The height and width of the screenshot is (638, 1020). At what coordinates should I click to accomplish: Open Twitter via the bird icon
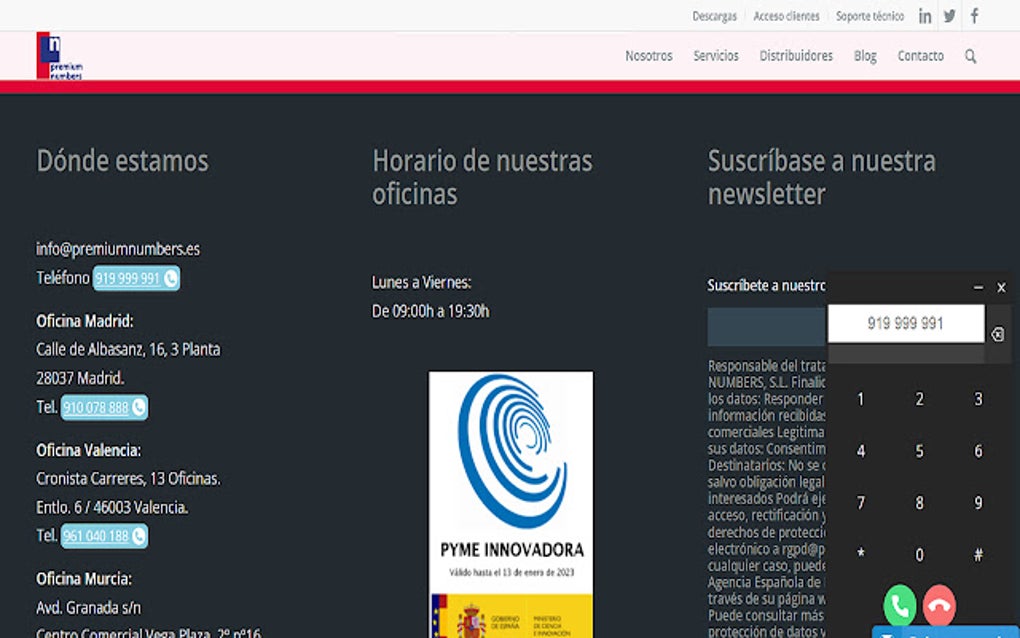948,15
